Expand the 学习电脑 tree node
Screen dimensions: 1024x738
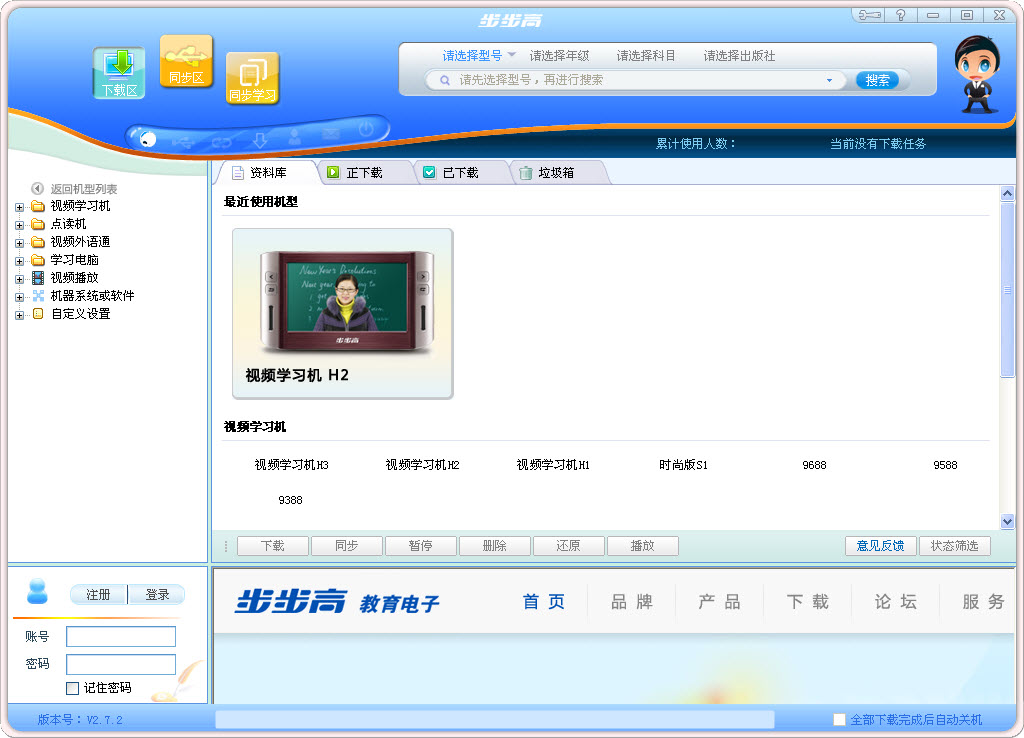(x=19, y=261)
